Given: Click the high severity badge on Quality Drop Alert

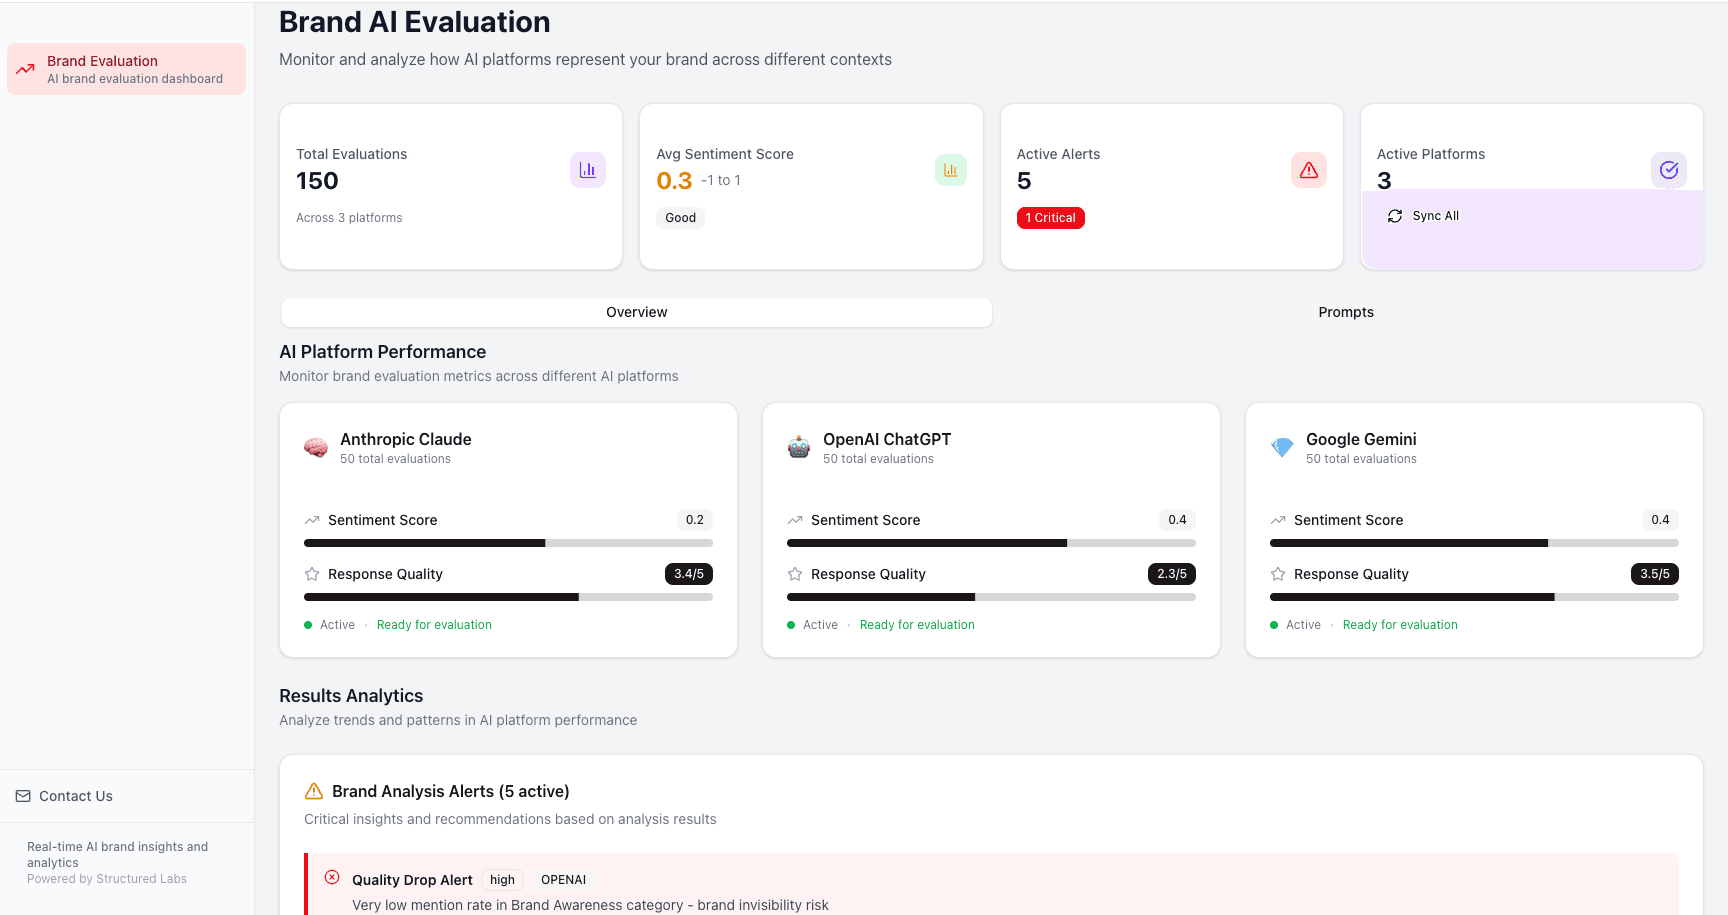Looking at the screenshot, I should pyautogui.click(x=502, y=879).
